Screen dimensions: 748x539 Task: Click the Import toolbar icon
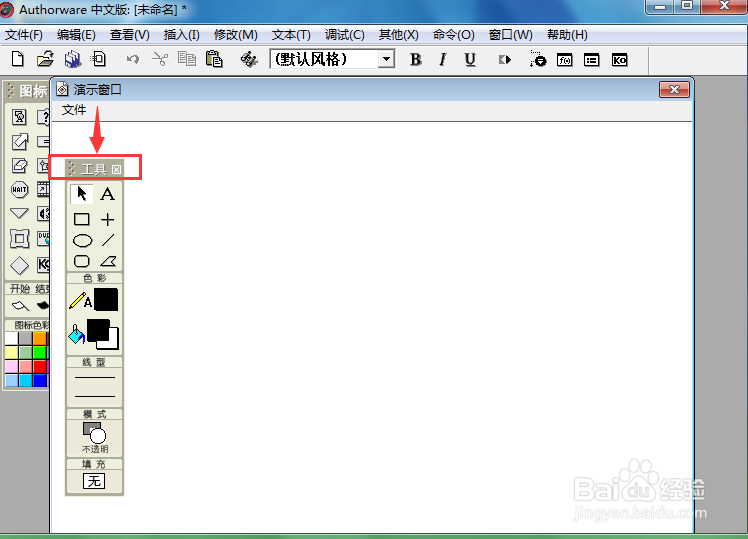pyautogui.click(x=99, y=59)
